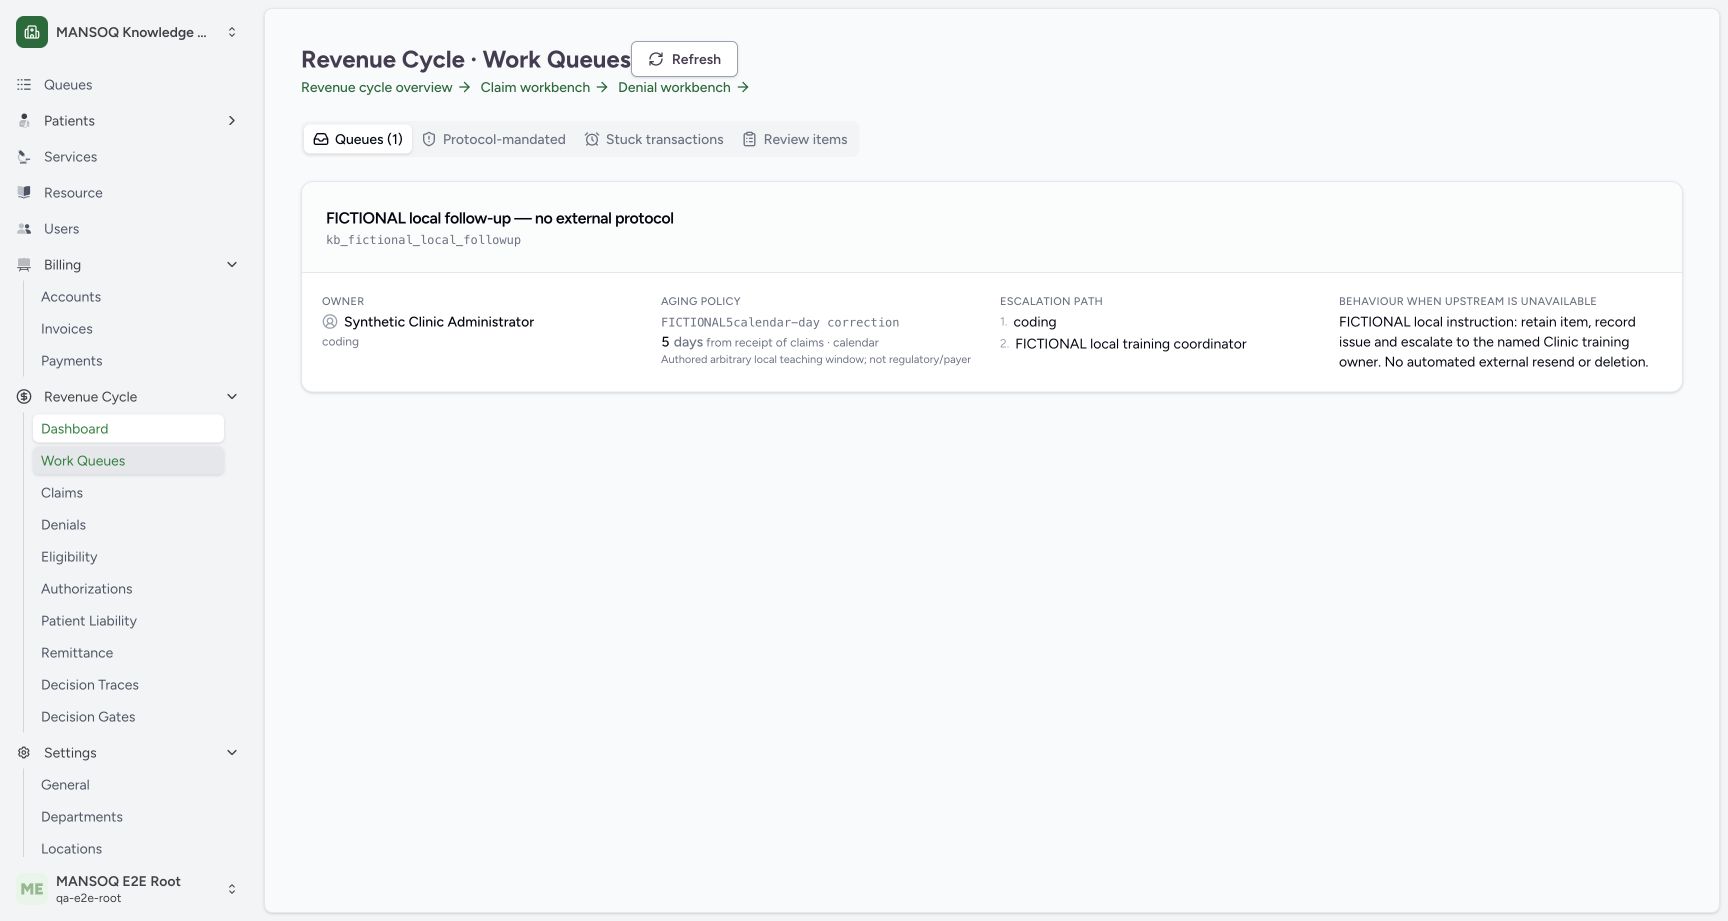This screenshot has height=921, width=1728.
Task: Click the ME user avatar badge
Action: coord(32,889)
